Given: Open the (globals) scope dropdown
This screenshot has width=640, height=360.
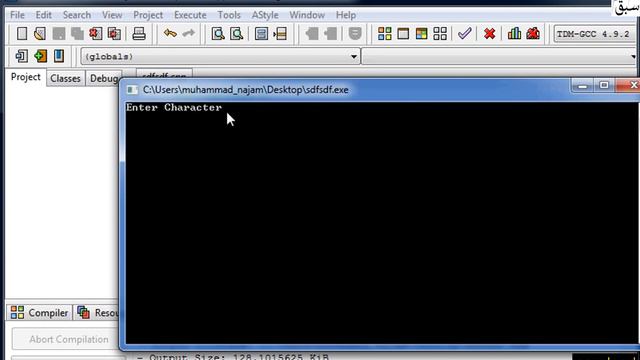Looking at the screenshot, I should click(x=220, y=57).
